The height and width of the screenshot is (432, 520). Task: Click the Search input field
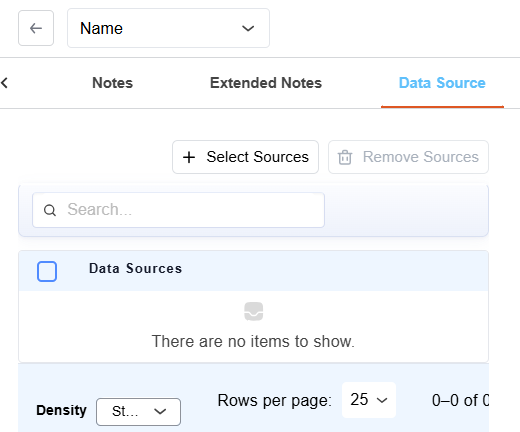tap(178, 210)
